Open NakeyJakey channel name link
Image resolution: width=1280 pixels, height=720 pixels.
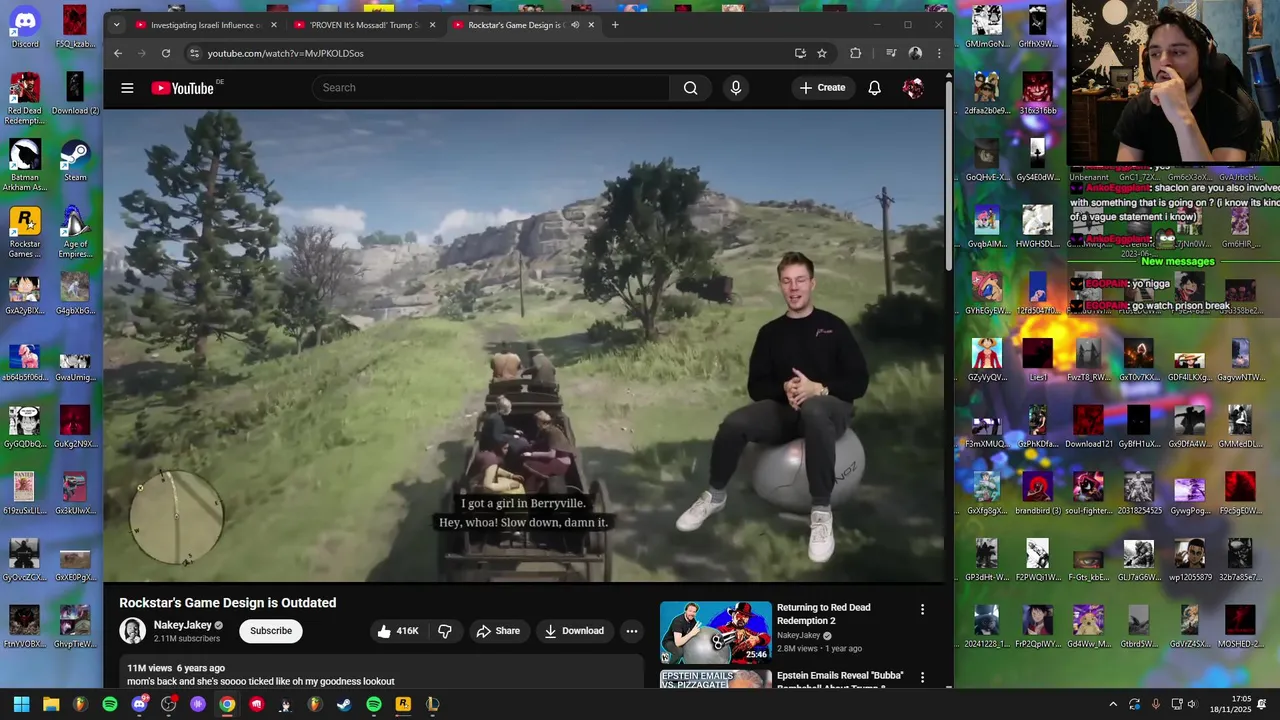(183, 625)
